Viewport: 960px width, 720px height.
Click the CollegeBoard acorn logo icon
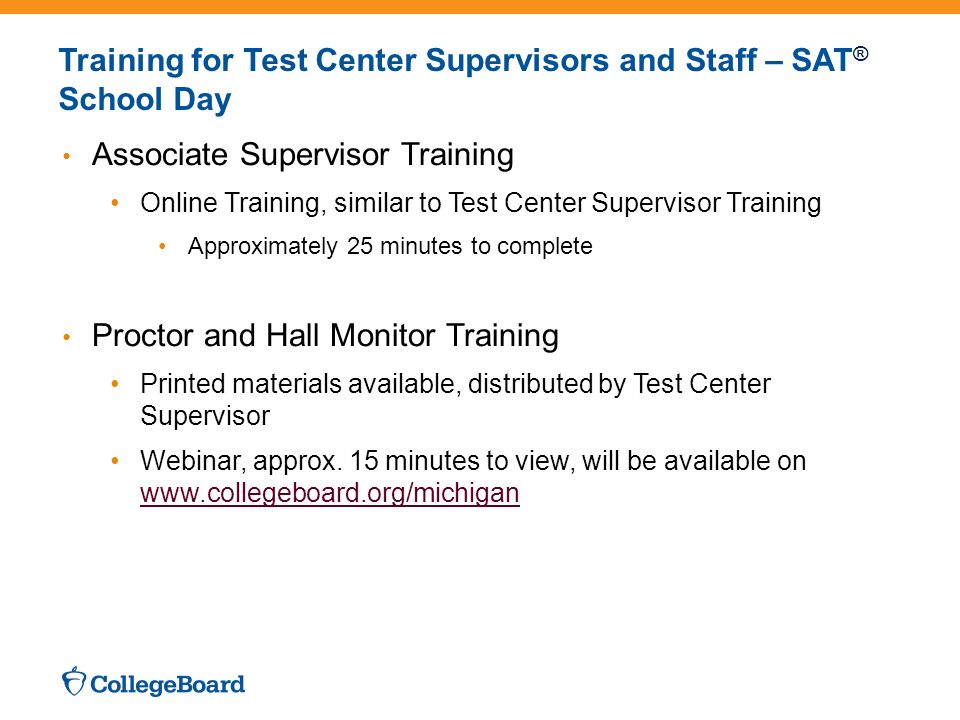tap(73, 681)
